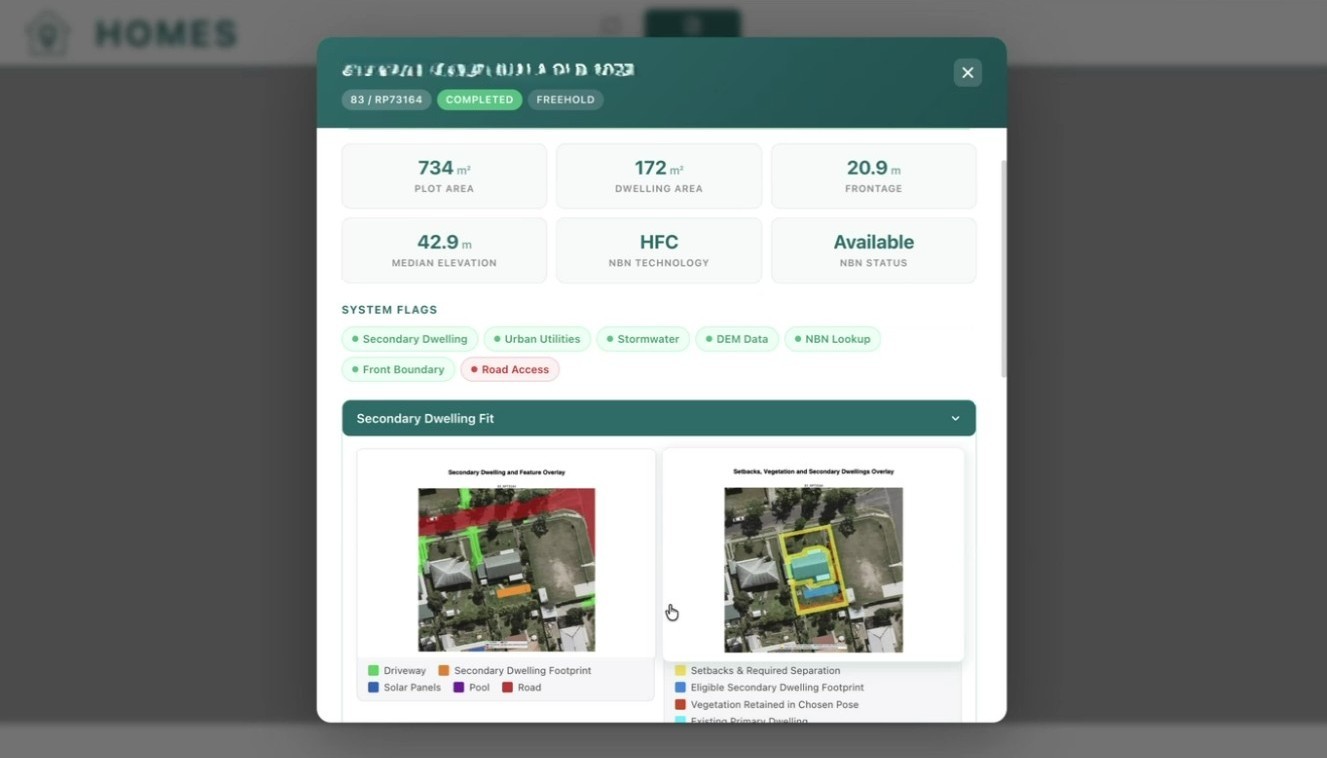The image size is (1327, 758).
Task: Click the Homes logo icon
Action: (x=47, y=34)
